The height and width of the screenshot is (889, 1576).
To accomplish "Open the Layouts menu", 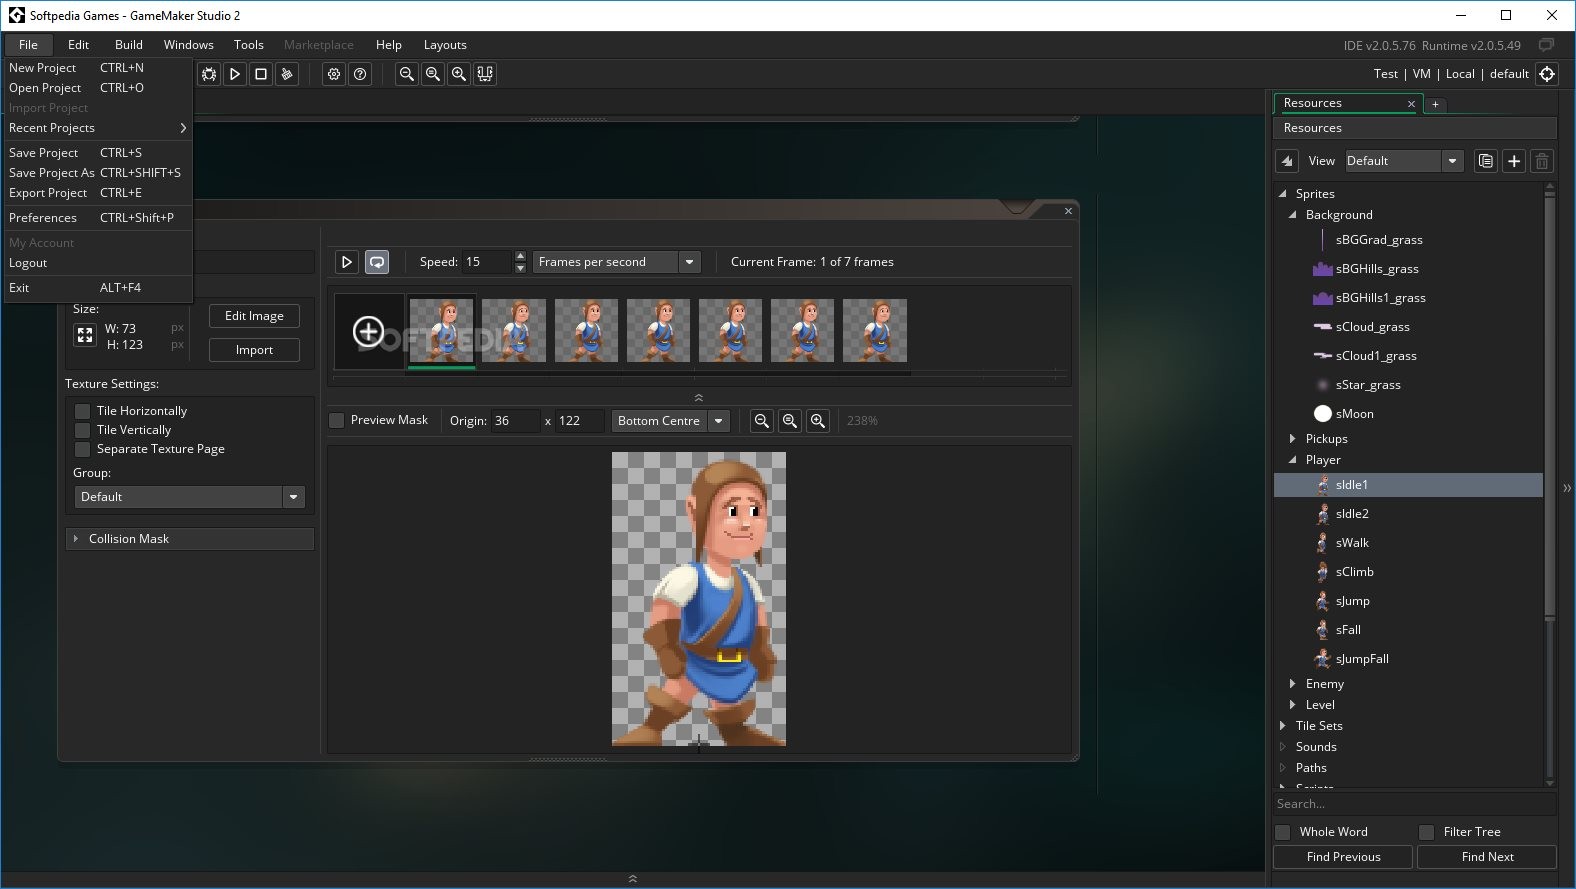I will pyautogui.click(x=445, y=45).
